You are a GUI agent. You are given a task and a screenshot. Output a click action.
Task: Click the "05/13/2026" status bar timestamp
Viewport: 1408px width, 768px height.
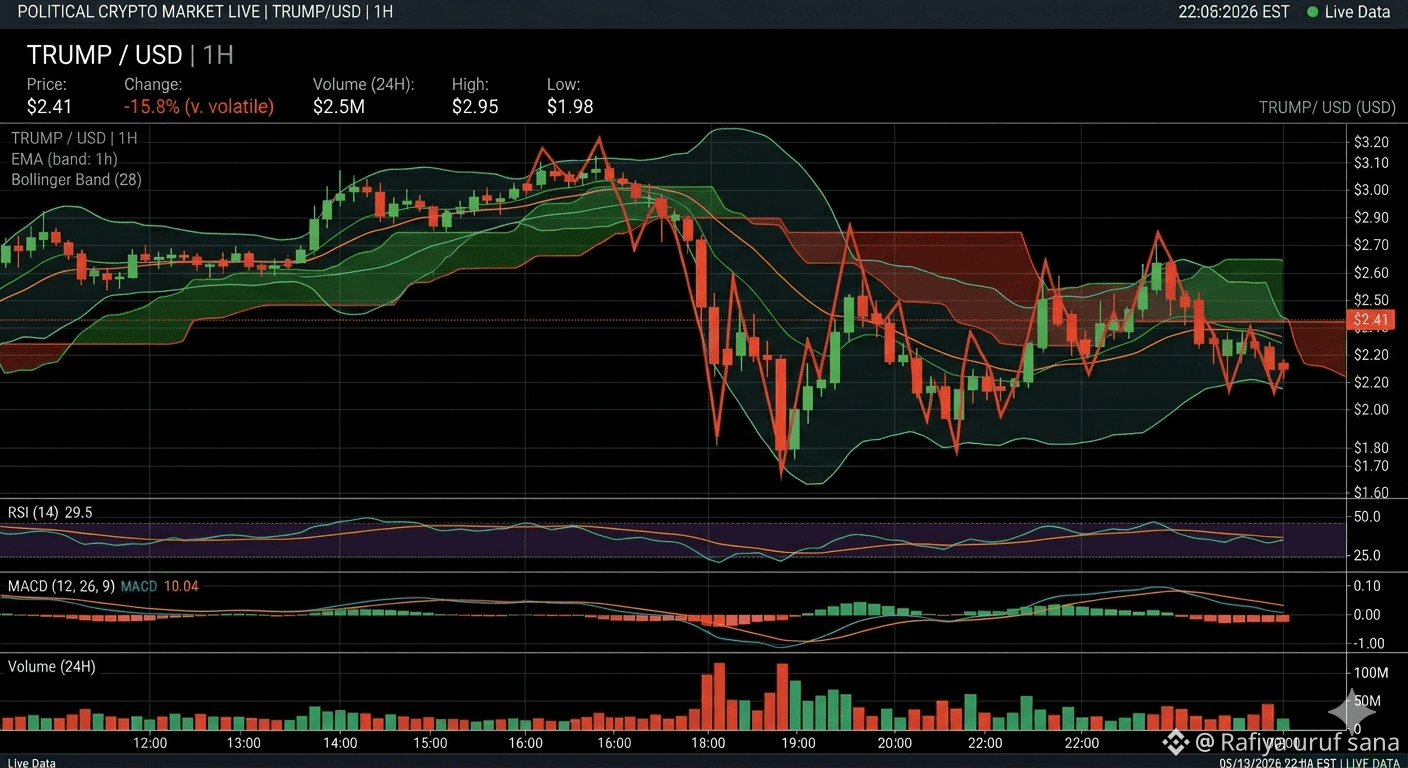coord(1250,763)
